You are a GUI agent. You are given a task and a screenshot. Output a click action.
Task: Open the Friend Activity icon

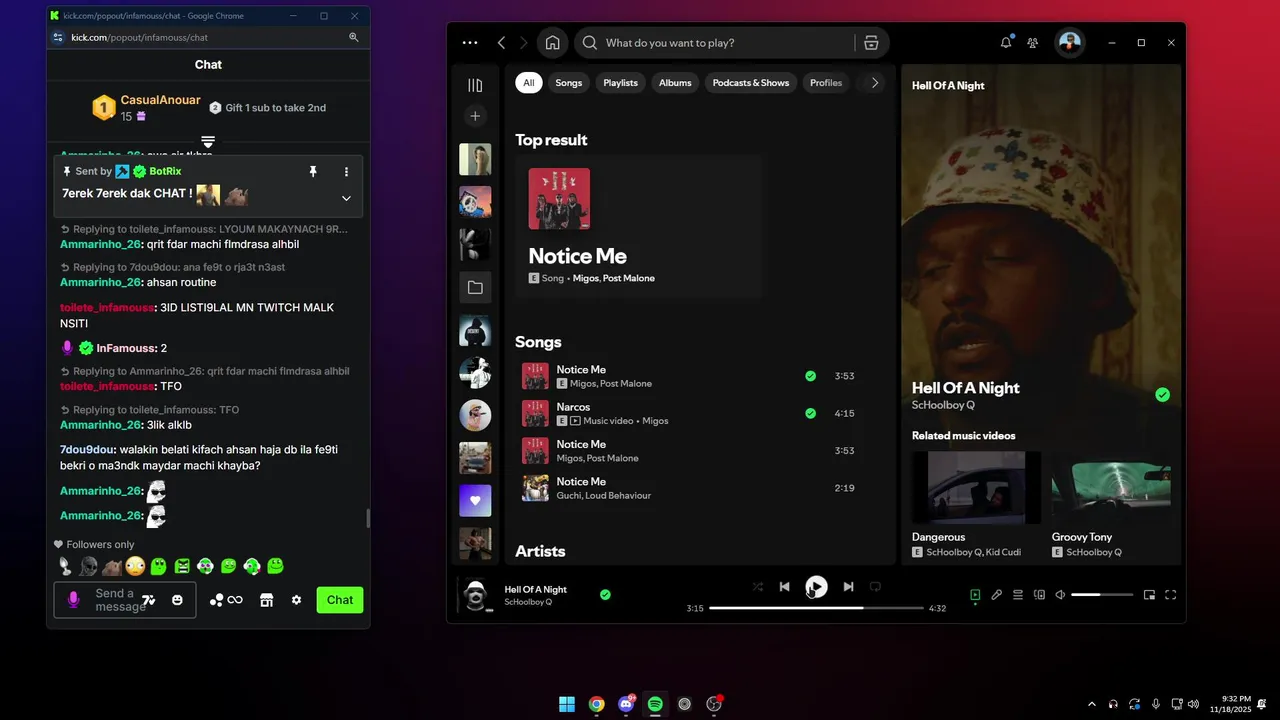pyautogui.click(x=1033, y=43)
